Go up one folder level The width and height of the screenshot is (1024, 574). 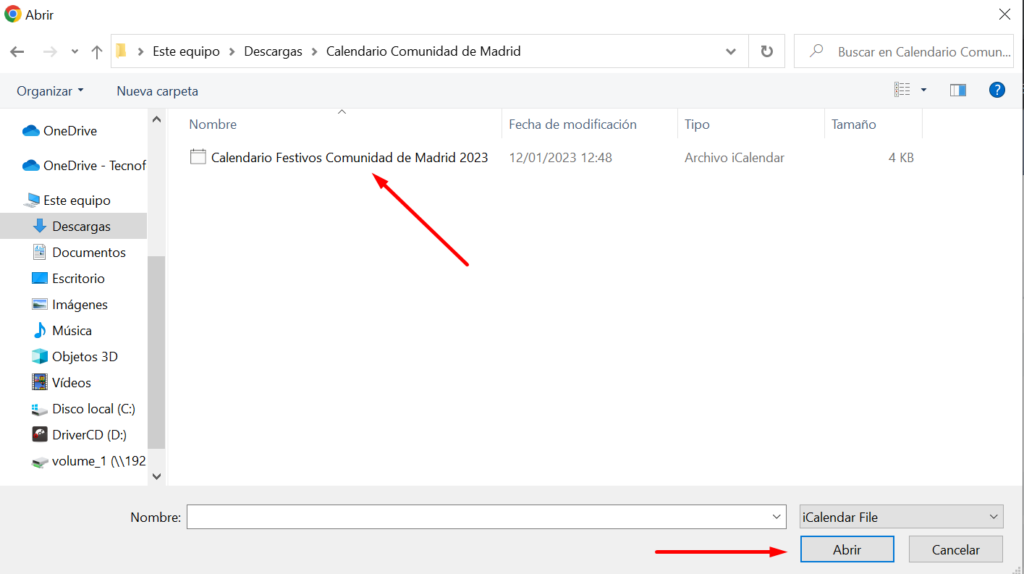(x=97, y=52)
